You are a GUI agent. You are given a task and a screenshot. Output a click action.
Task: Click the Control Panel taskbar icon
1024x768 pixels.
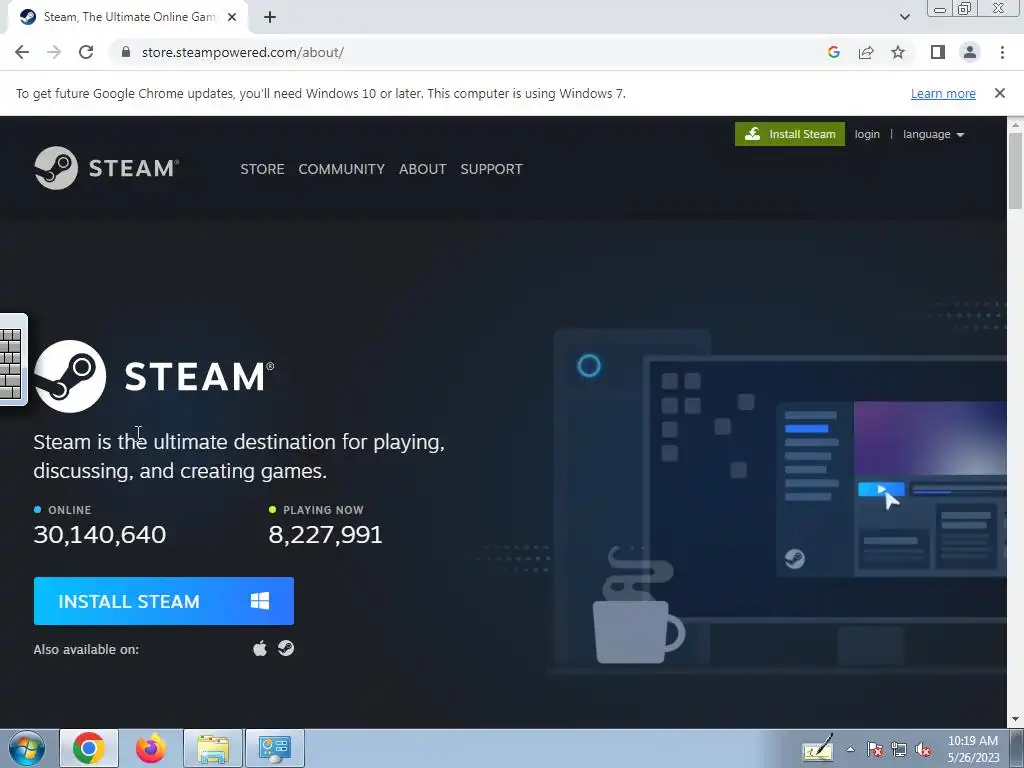click(275, 748)
